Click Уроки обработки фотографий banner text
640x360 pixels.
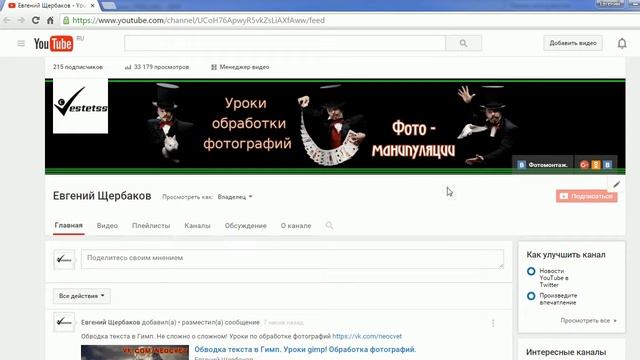pos(247,123)
